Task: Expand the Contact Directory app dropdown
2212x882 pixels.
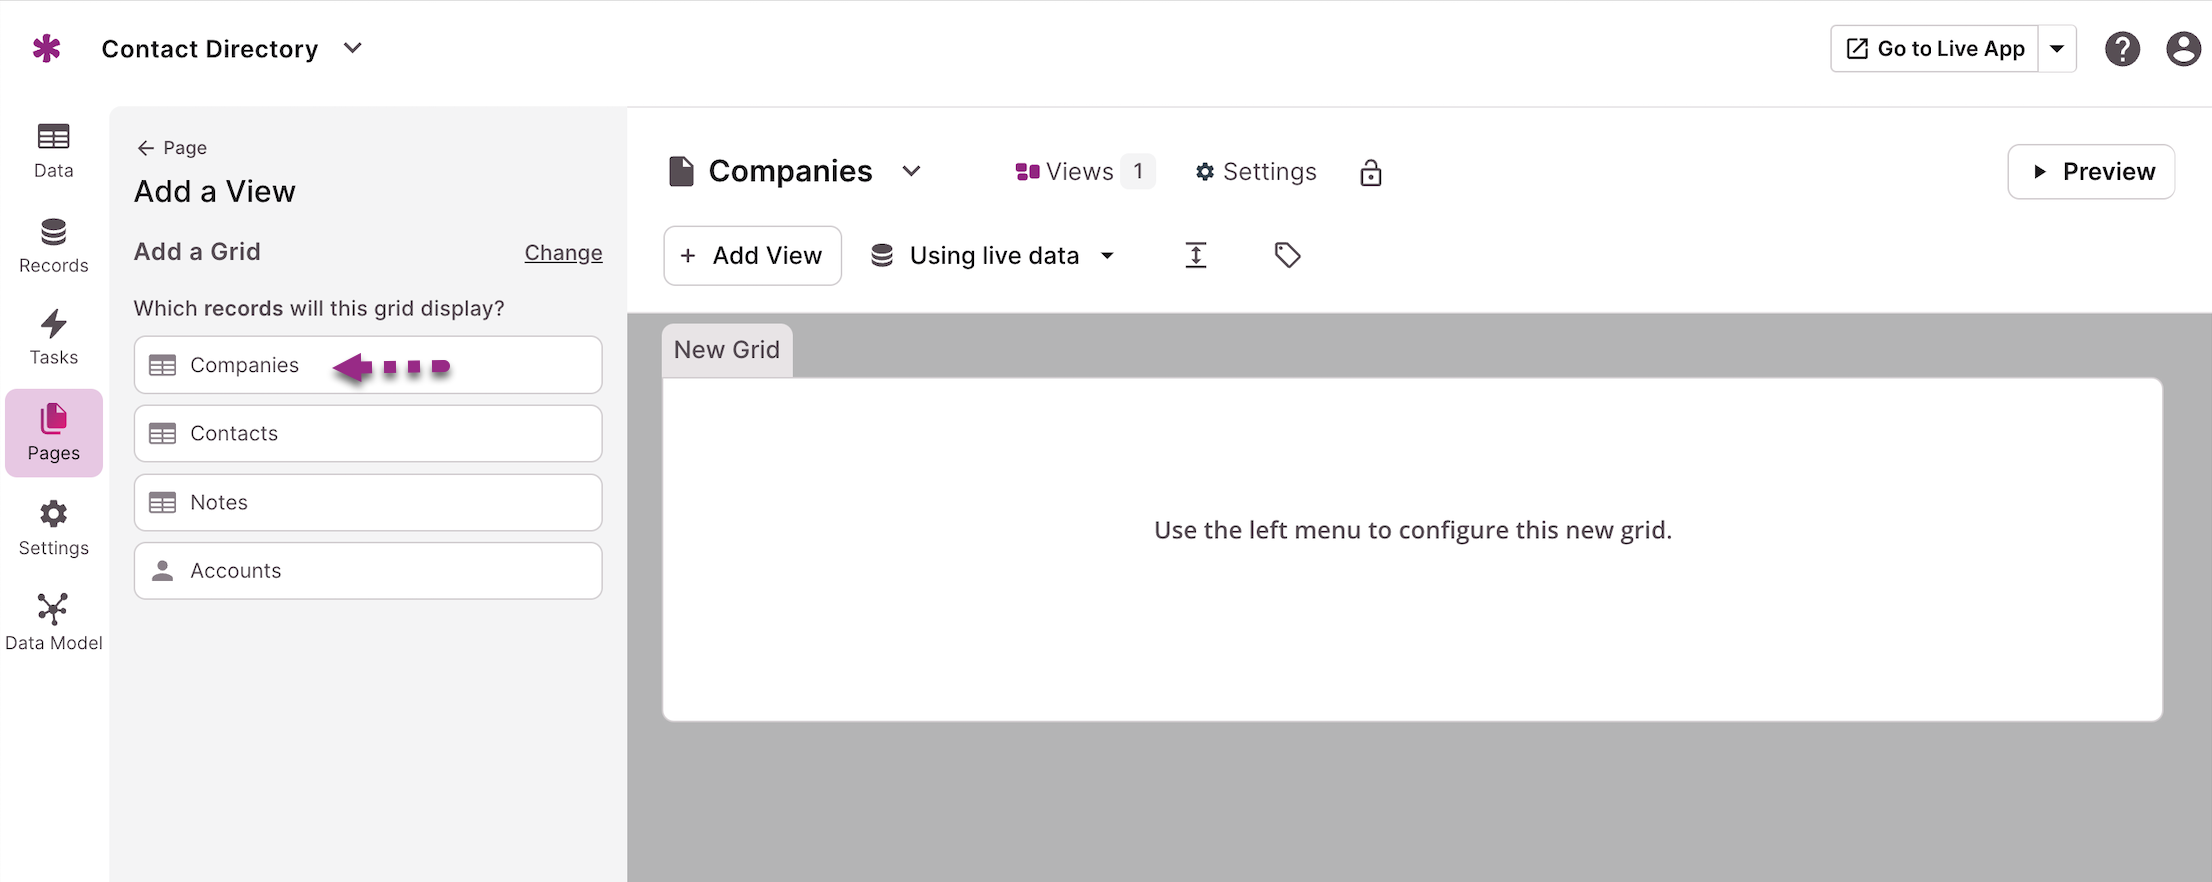Action: (352, 48)
